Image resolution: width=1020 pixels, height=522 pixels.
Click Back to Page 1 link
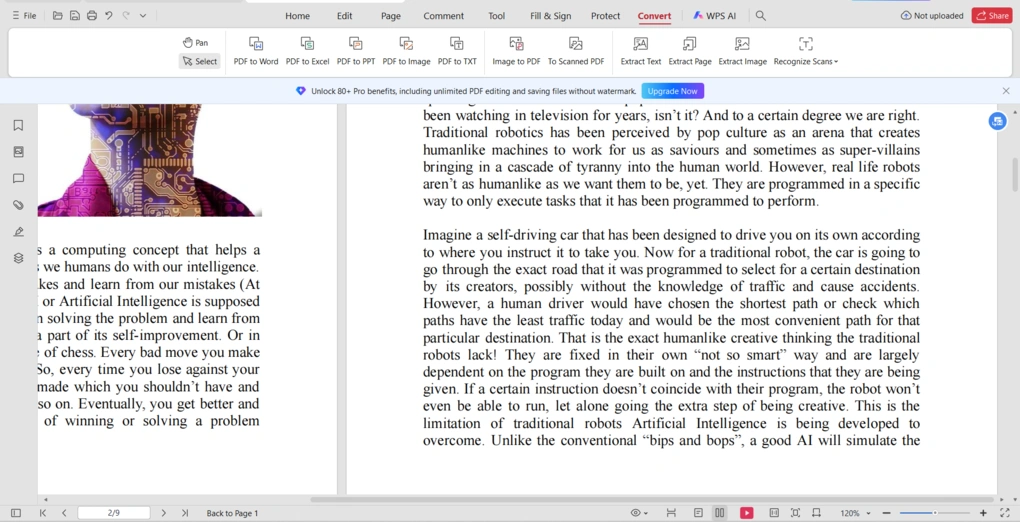[232, 513]
